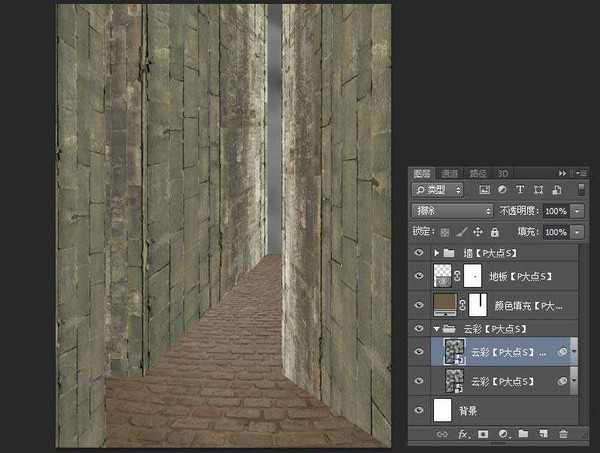
Task: Select the 背景 layer thumbnail
Action: (443, 409)
